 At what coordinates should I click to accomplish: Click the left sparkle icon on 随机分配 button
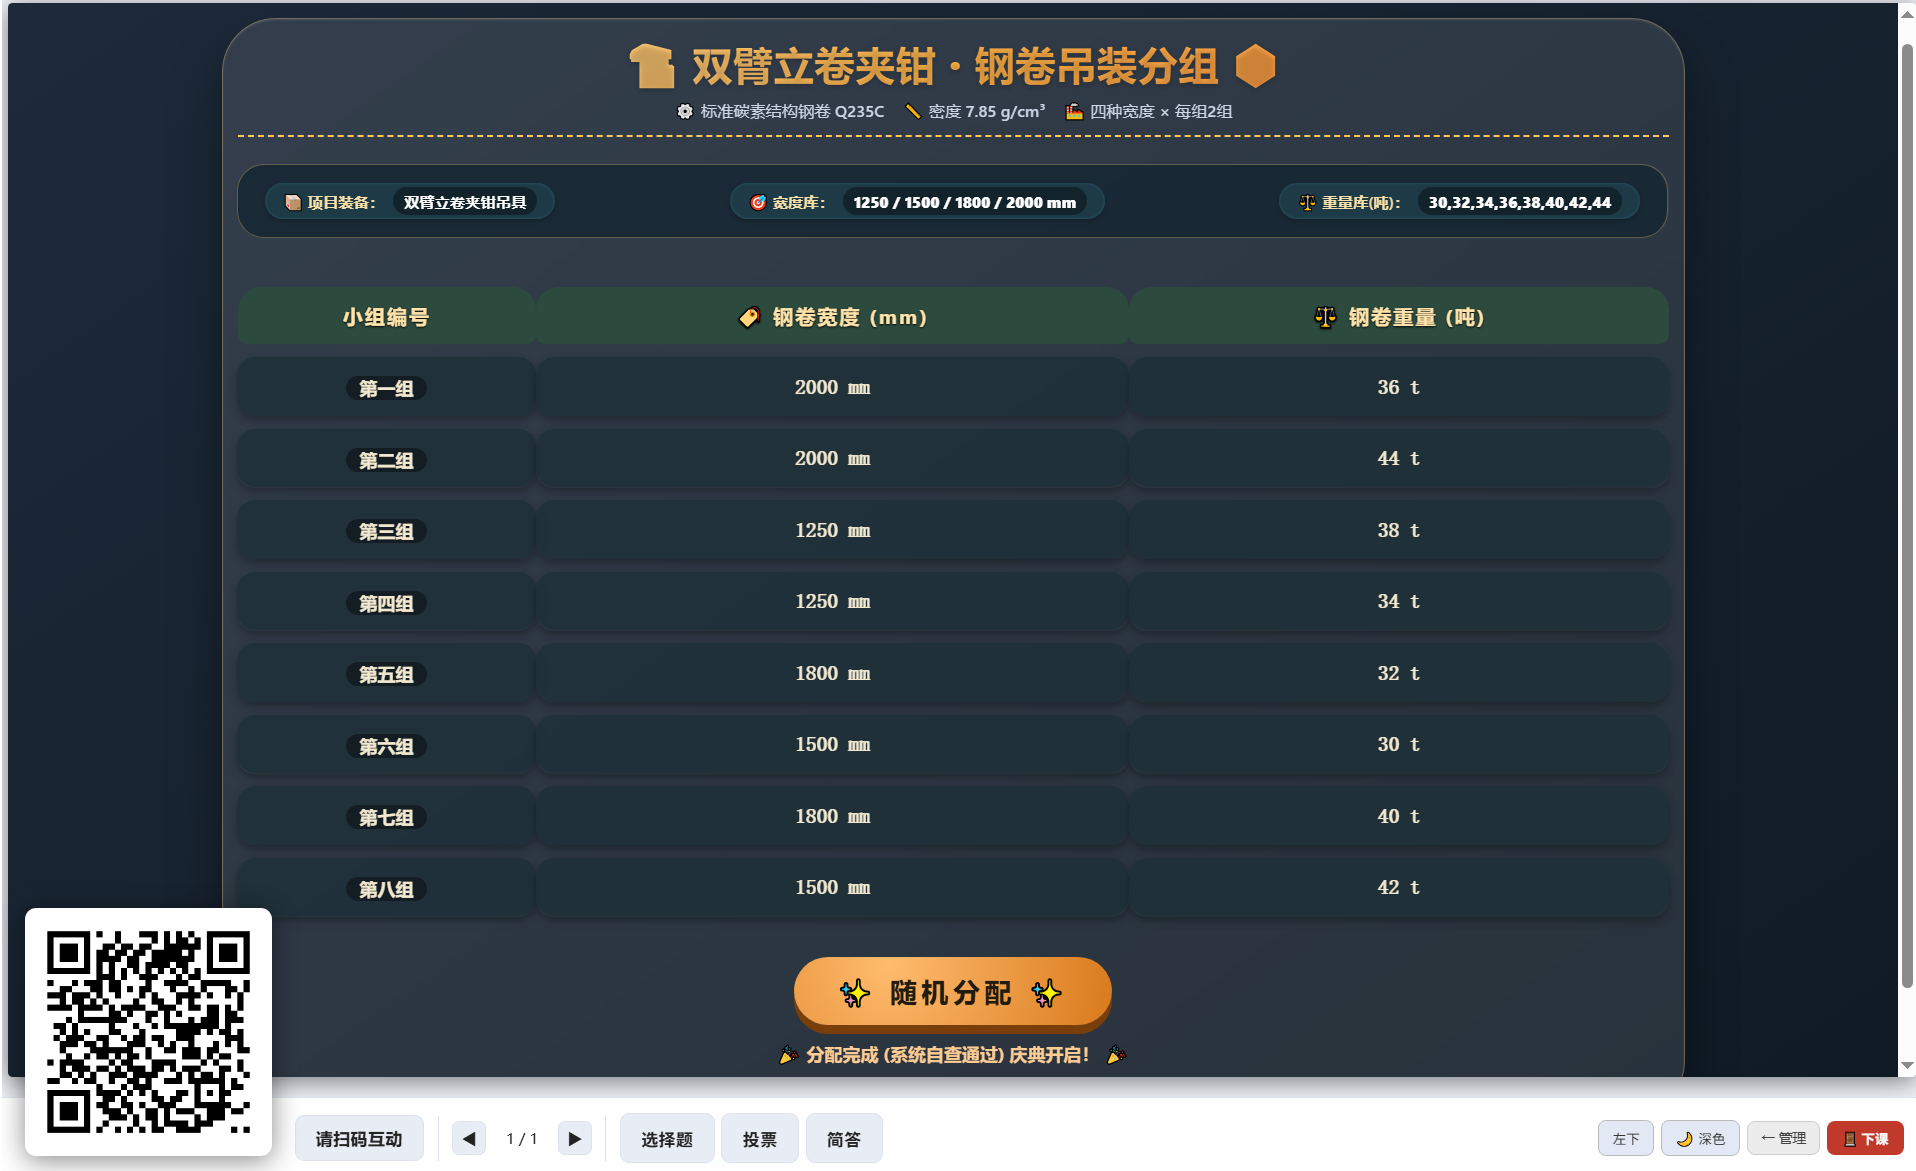coord(854,993)
